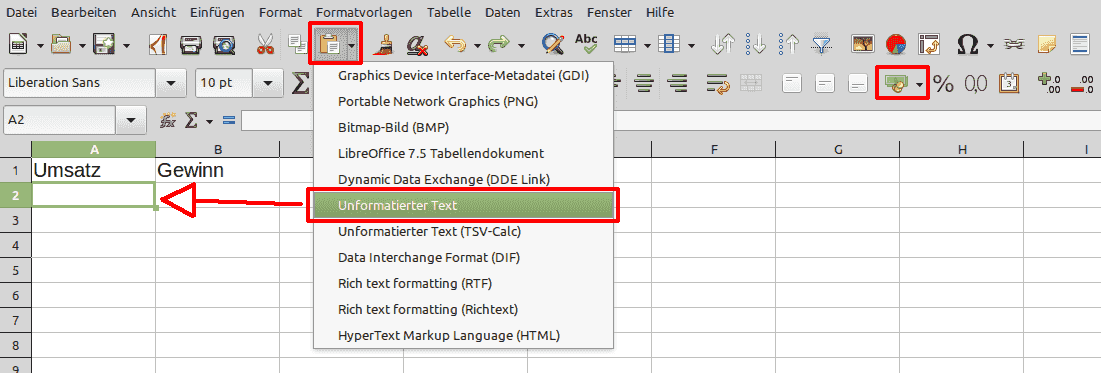
Task: Expand the Liberation Sans font name dropdown
Action: click(171, 83)
